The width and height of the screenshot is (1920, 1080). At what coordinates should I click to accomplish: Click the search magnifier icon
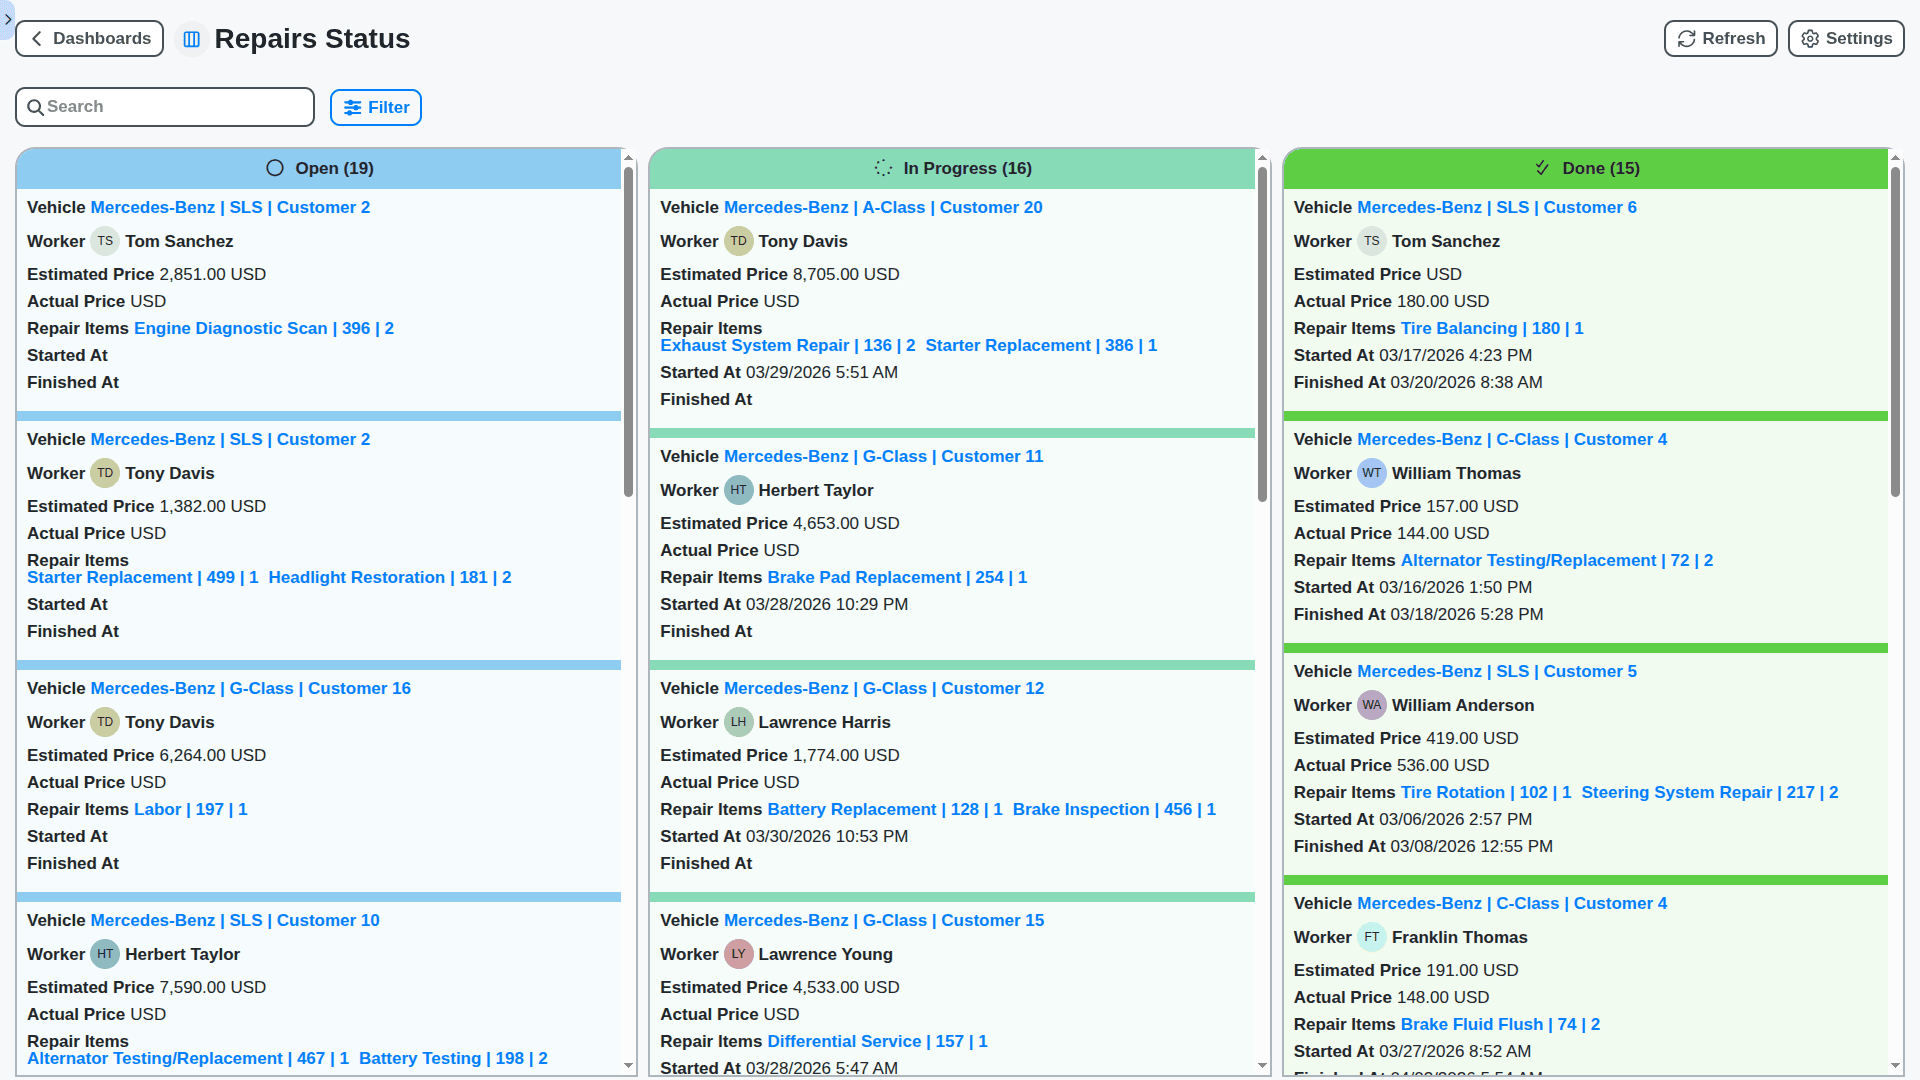coord(36,106)
